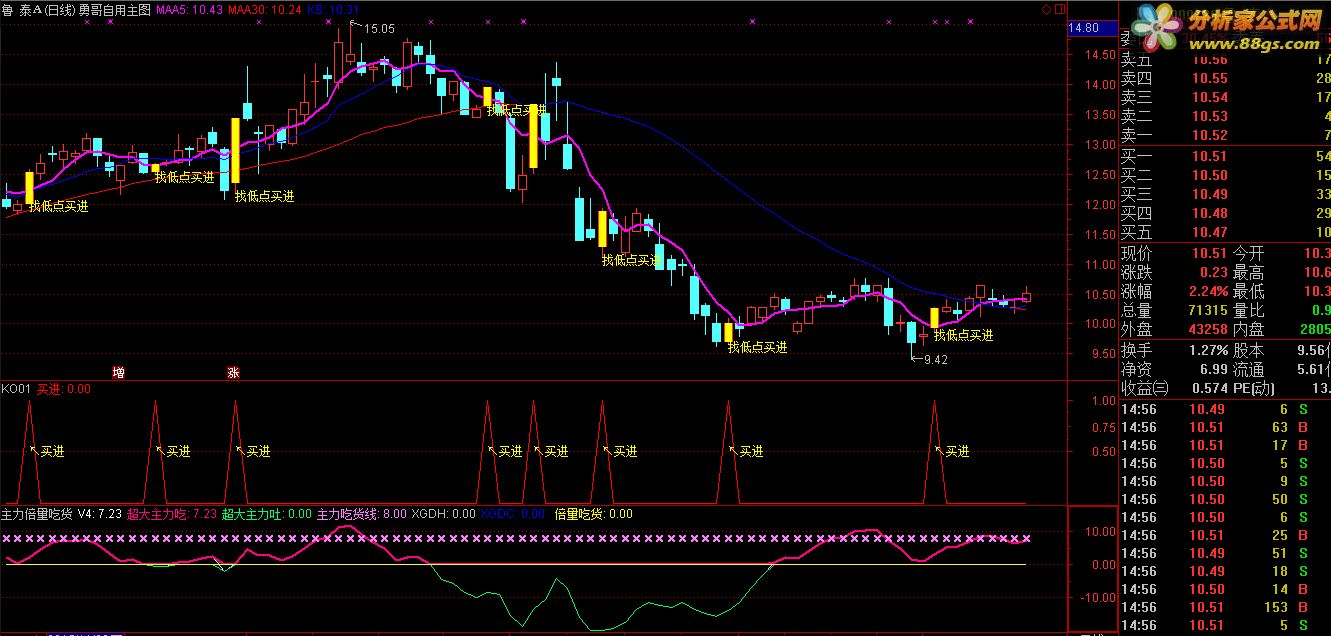Image resolution: width=1331 pixels, height=636 pixels.
Task: Click the 收益(三) 0.574 value
Action: click(x=1210, y=388)
